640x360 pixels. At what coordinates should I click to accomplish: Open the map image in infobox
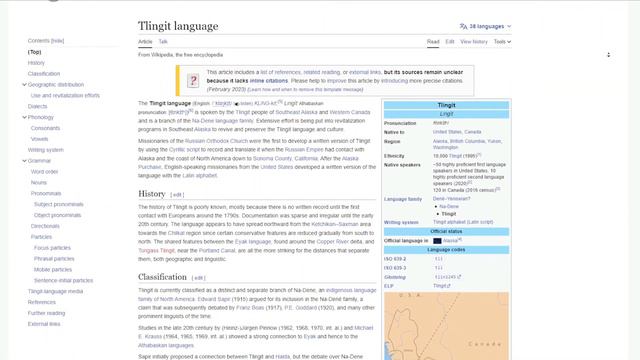(446, 326)
